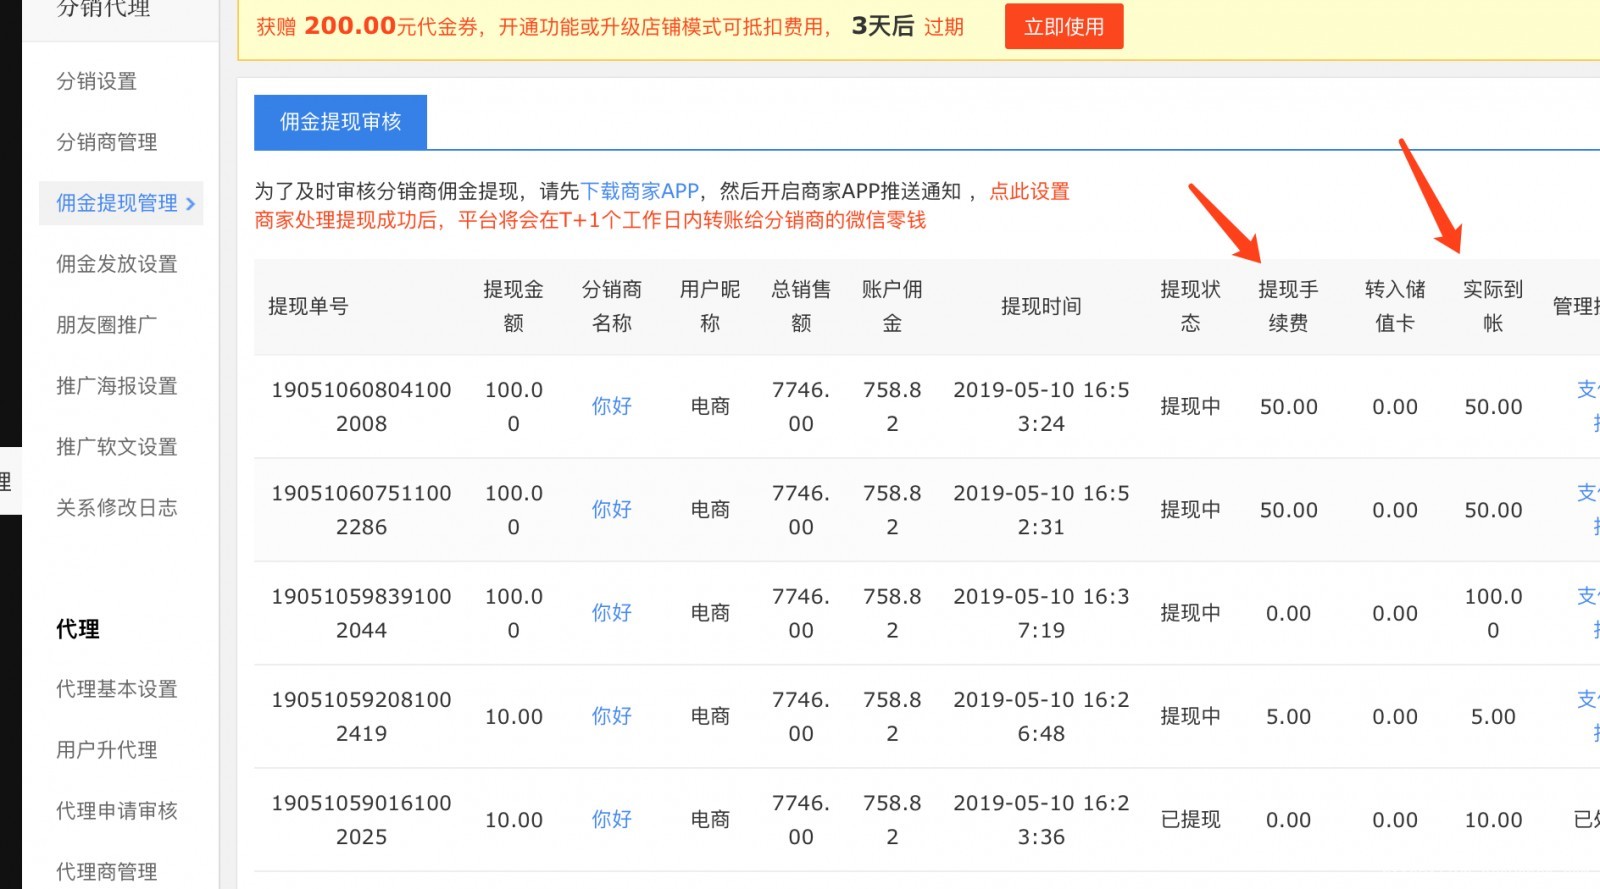The height and width of the screenshot is (889, 1600).
Task: Click 你好 link in order 190510598391002044 row
Action: 611,613
